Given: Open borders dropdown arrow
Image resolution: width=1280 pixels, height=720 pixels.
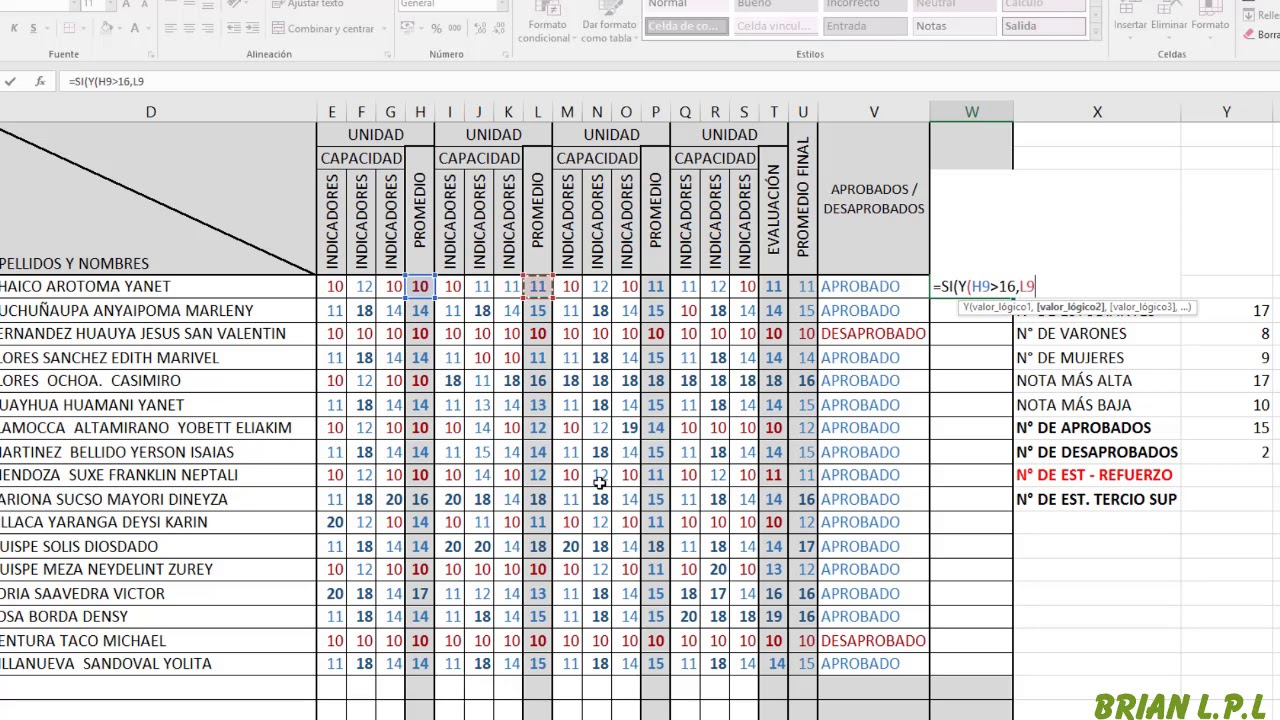Looking at the screenshot, I should [x=83, y=28].
